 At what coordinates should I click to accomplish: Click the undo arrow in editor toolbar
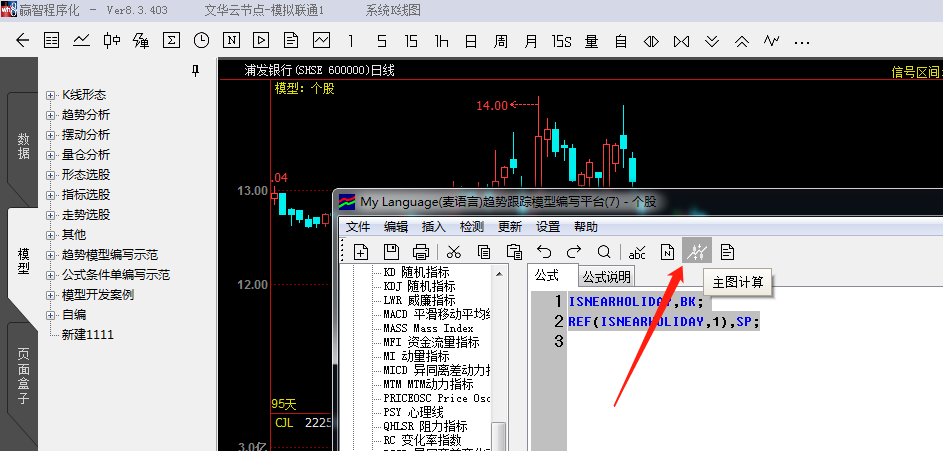pyautogui.click(x=544, y=251)
